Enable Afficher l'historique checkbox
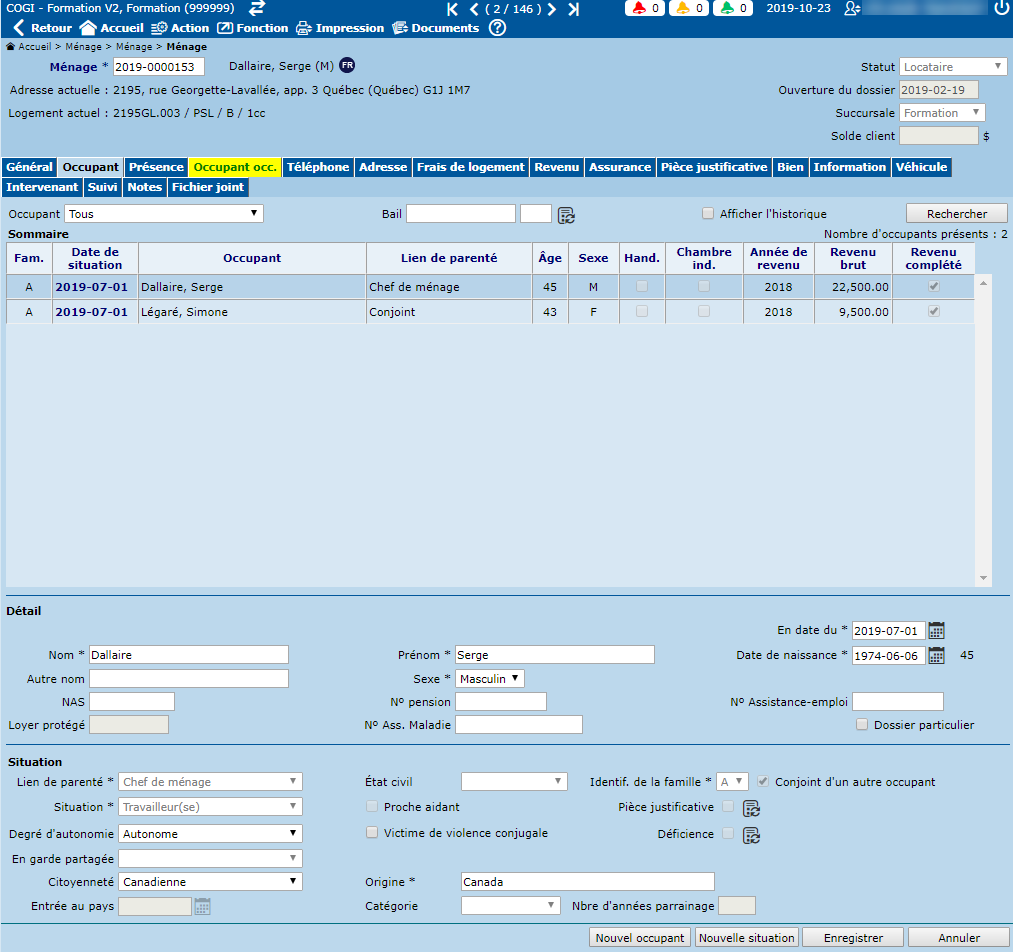This screenshot has height=952, width=1013. pyautogui.click(x=708, y=213)
